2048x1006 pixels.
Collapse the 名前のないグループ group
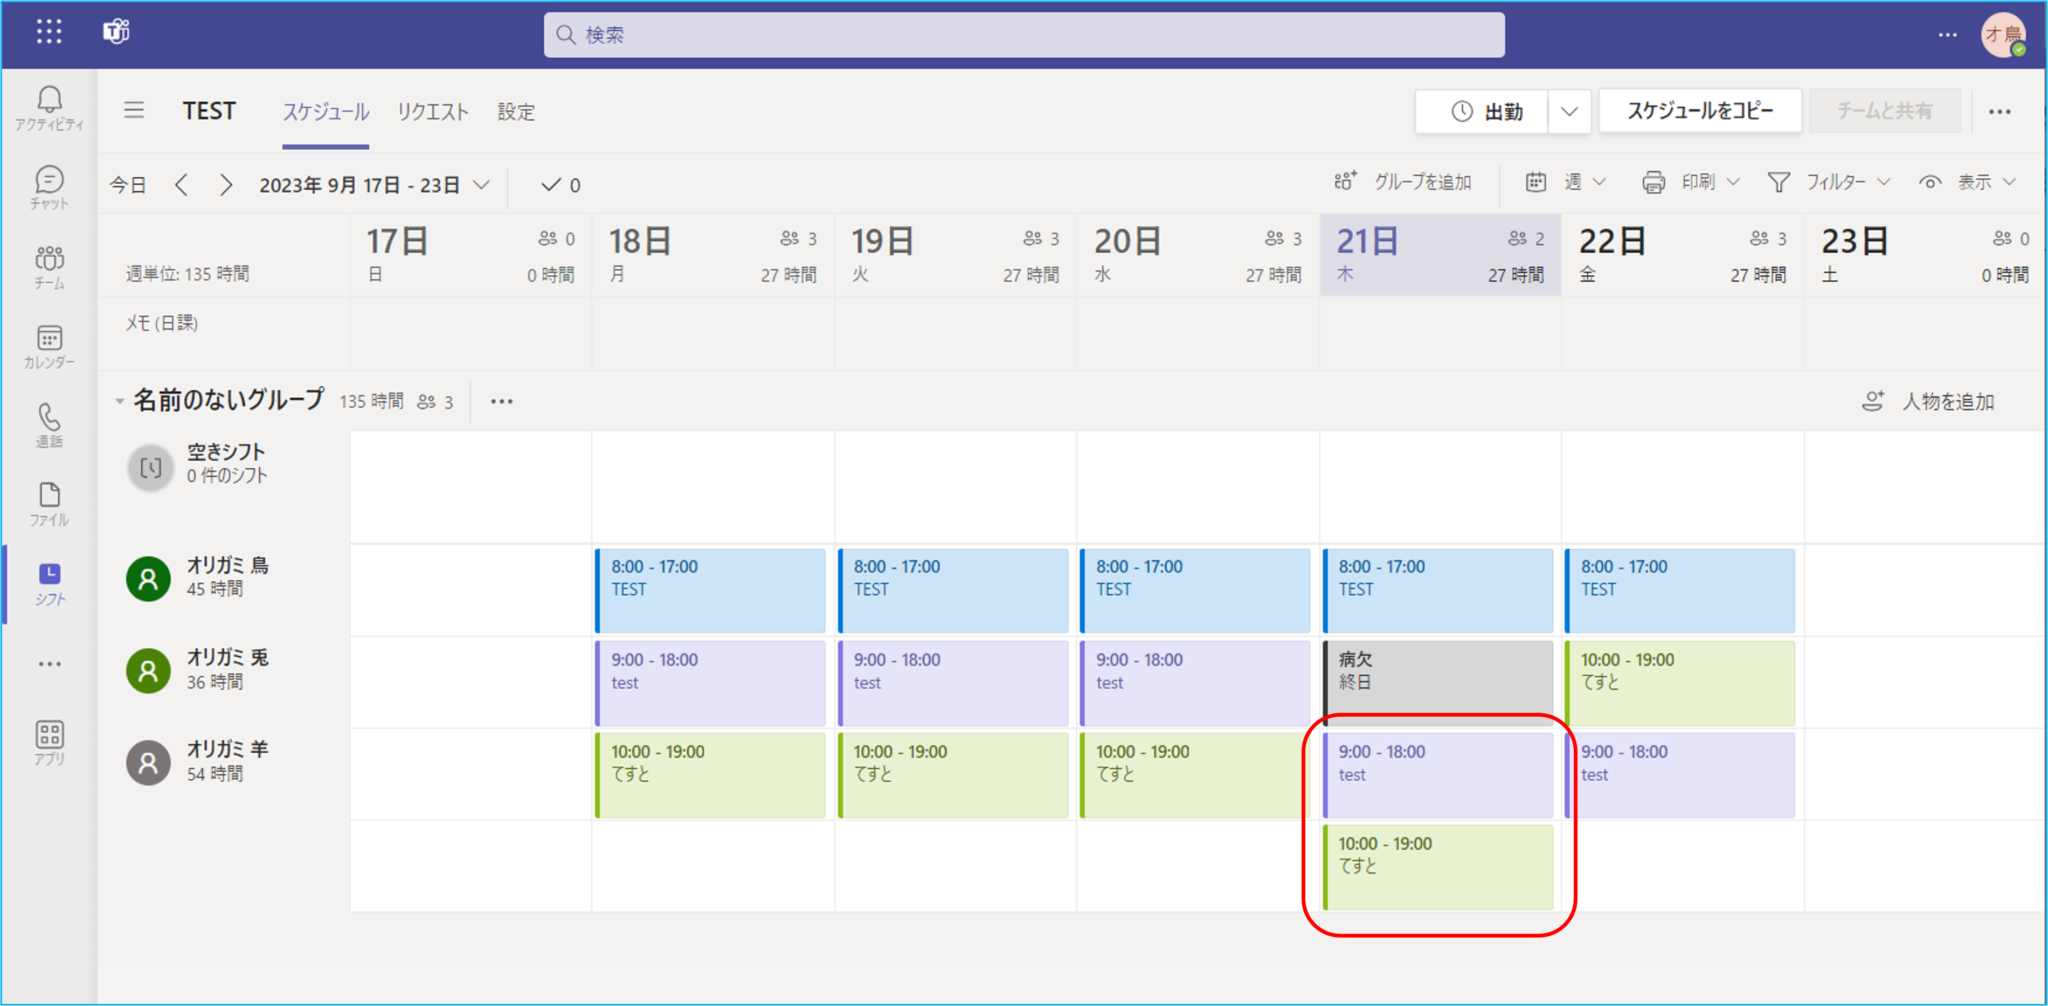(119, 401)
